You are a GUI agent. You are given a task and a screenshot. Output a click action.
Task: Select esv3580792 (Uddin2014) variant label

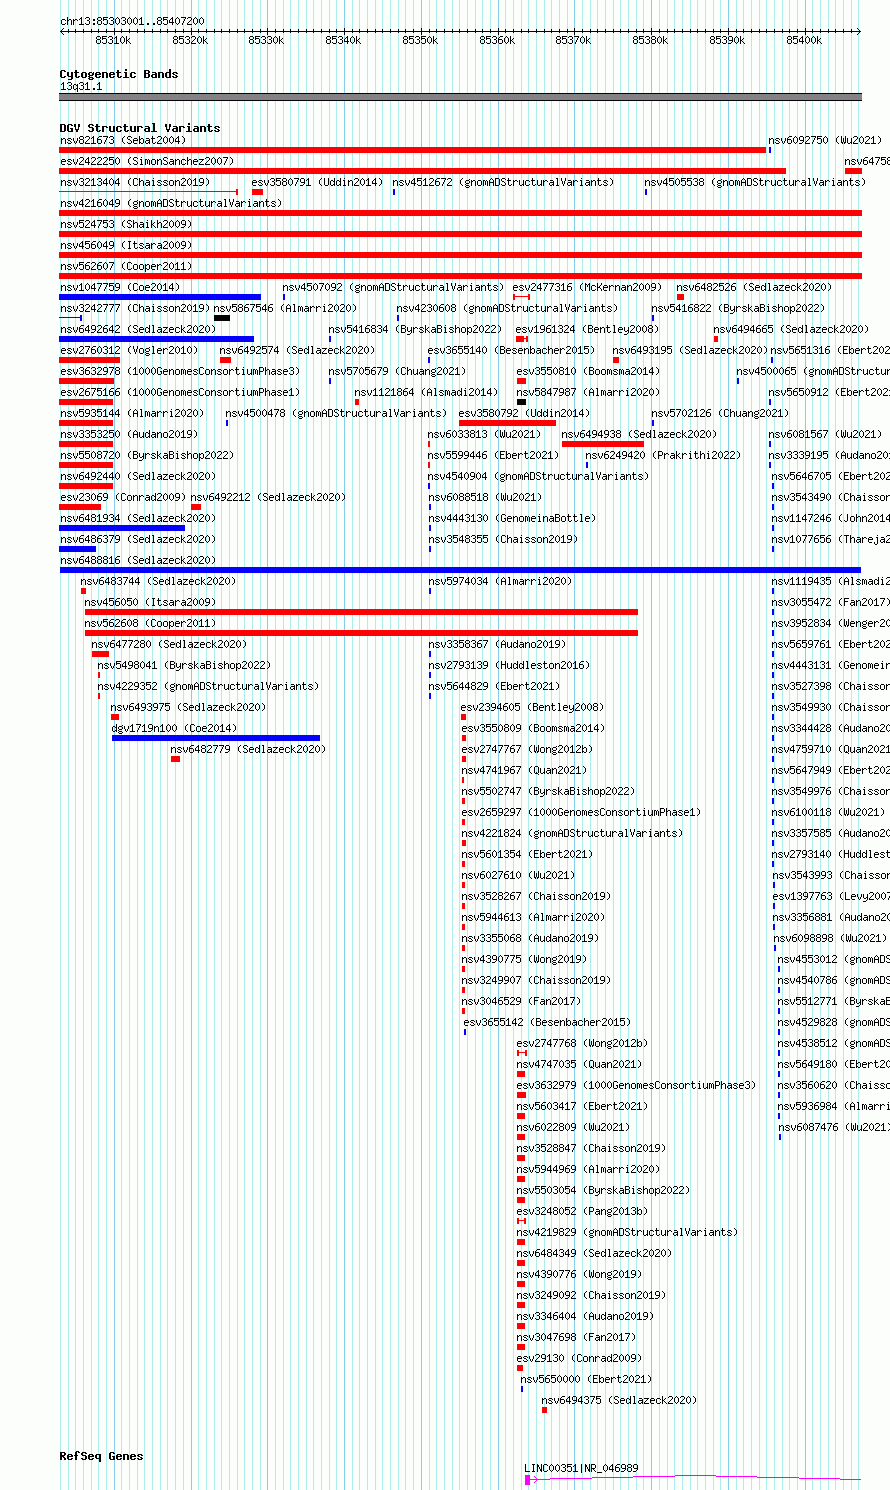tap(524, 413)
